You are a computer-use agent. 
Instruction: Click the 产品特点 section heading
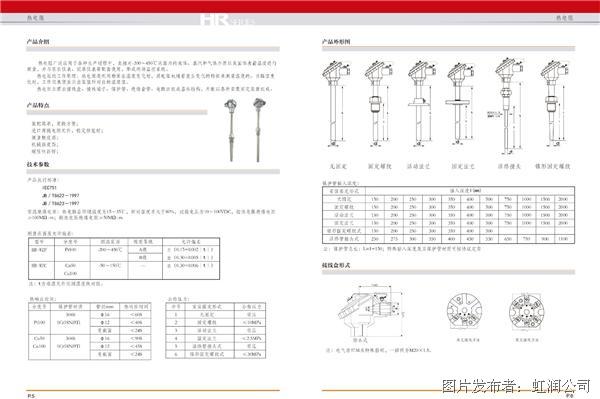click(38, 105)
